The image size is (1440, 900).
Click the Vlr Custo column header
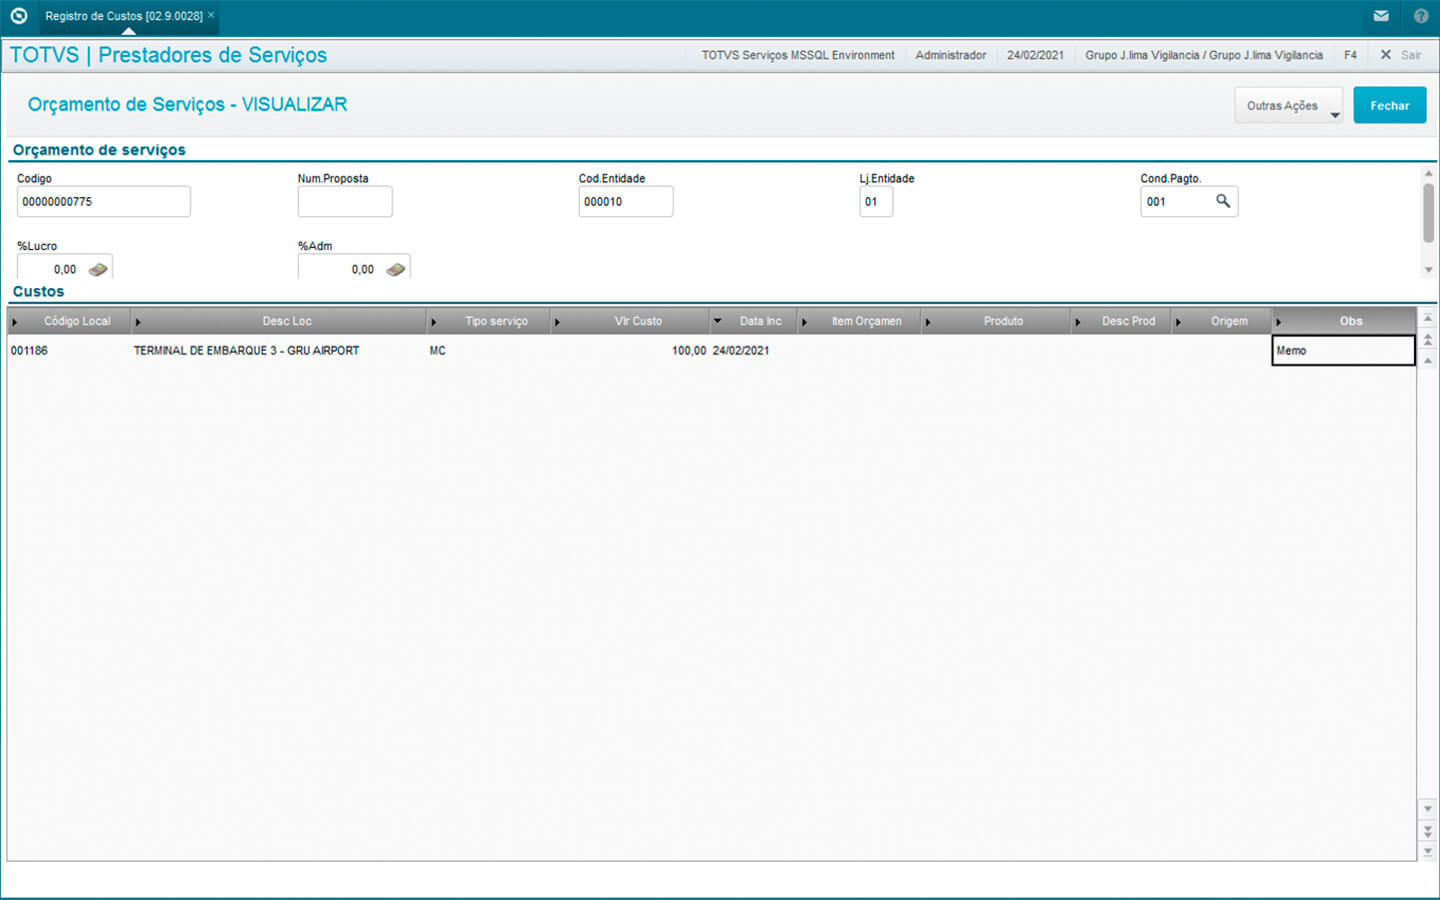click(638, 321)
